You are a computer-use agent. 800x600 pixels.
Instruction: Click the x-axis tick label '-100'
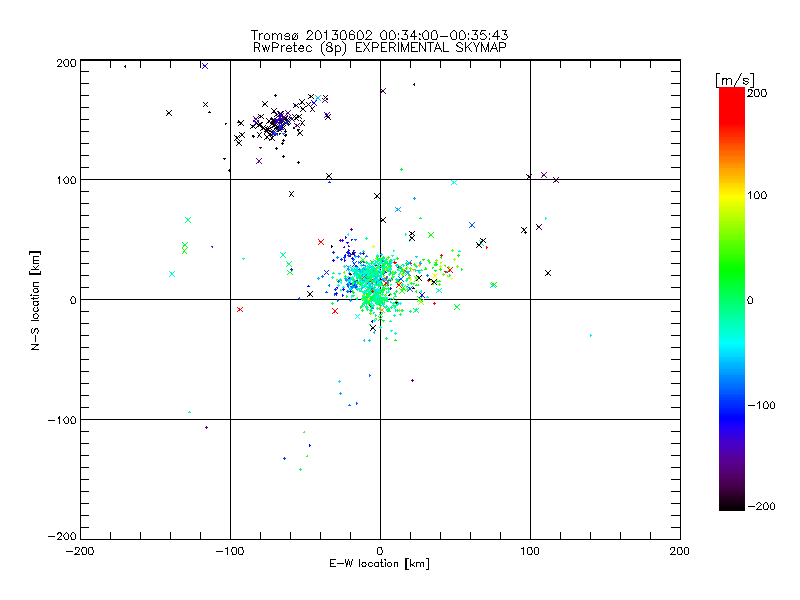click(230, 551)
